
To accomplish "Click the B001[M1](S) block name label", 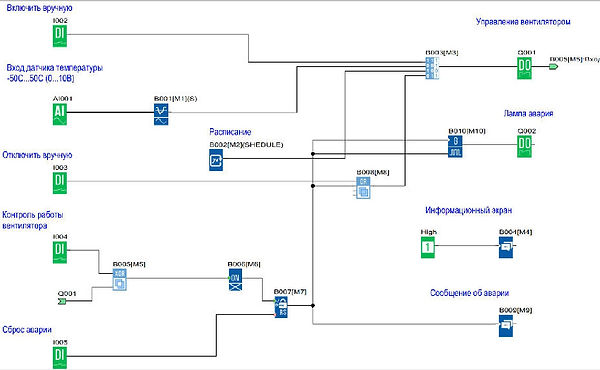I will (175, 99).
